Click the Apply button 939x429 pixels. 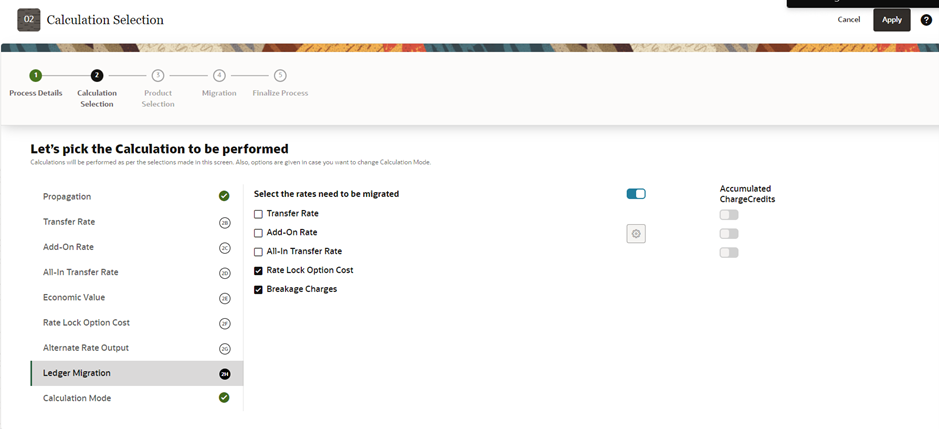point(892,20)
